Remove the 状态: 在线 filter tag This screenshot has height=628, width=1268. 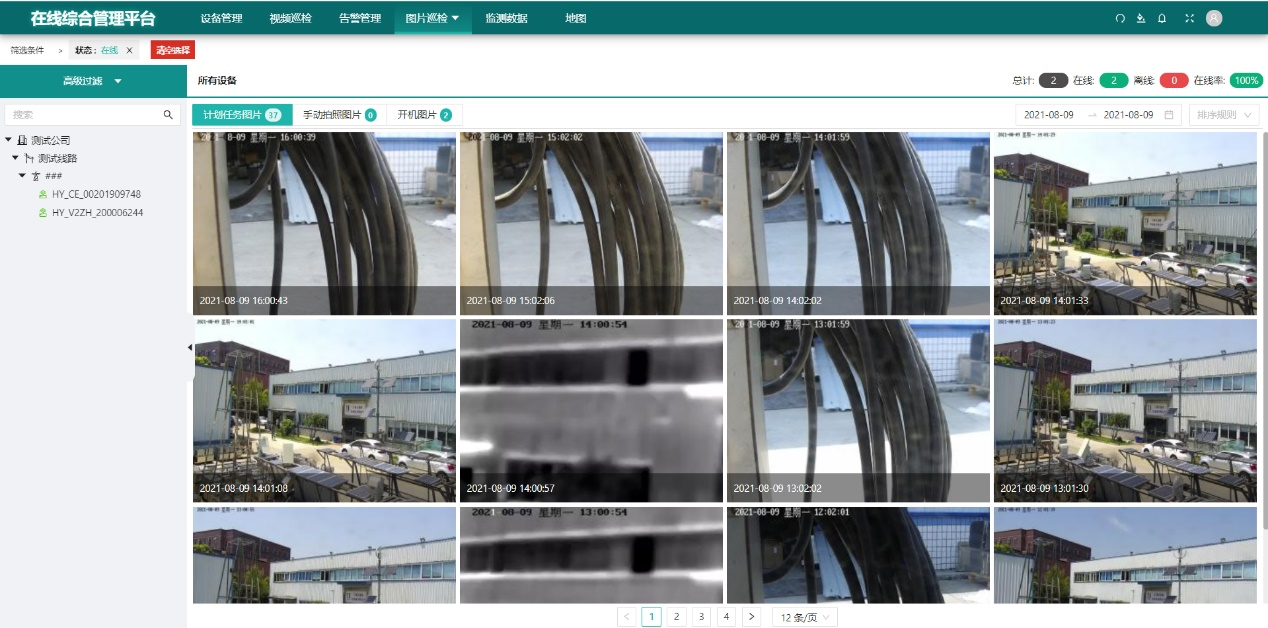tap(129, 50)
